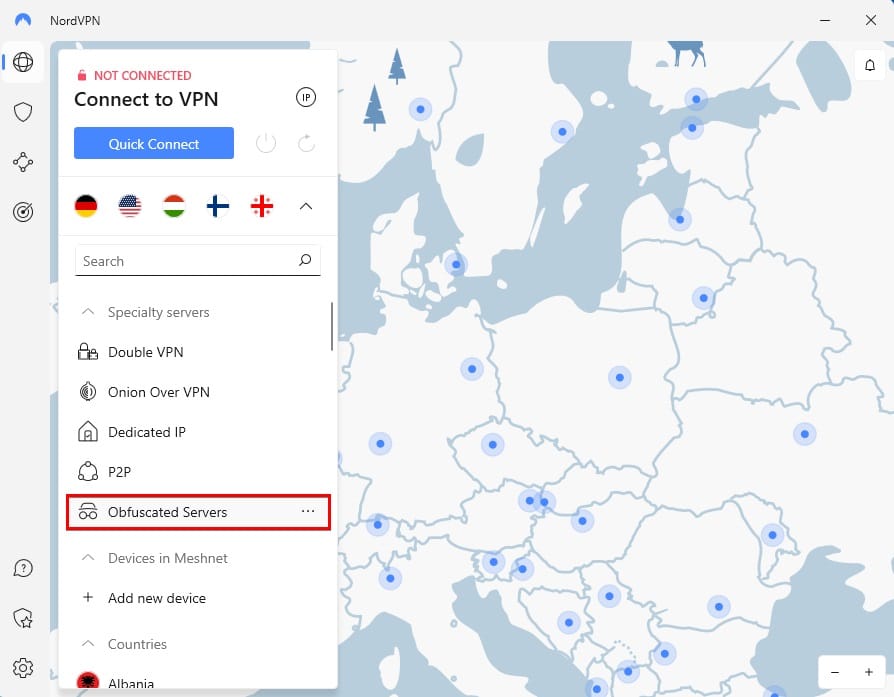Connect to Georgia flag shortcut

coord(262,206)
